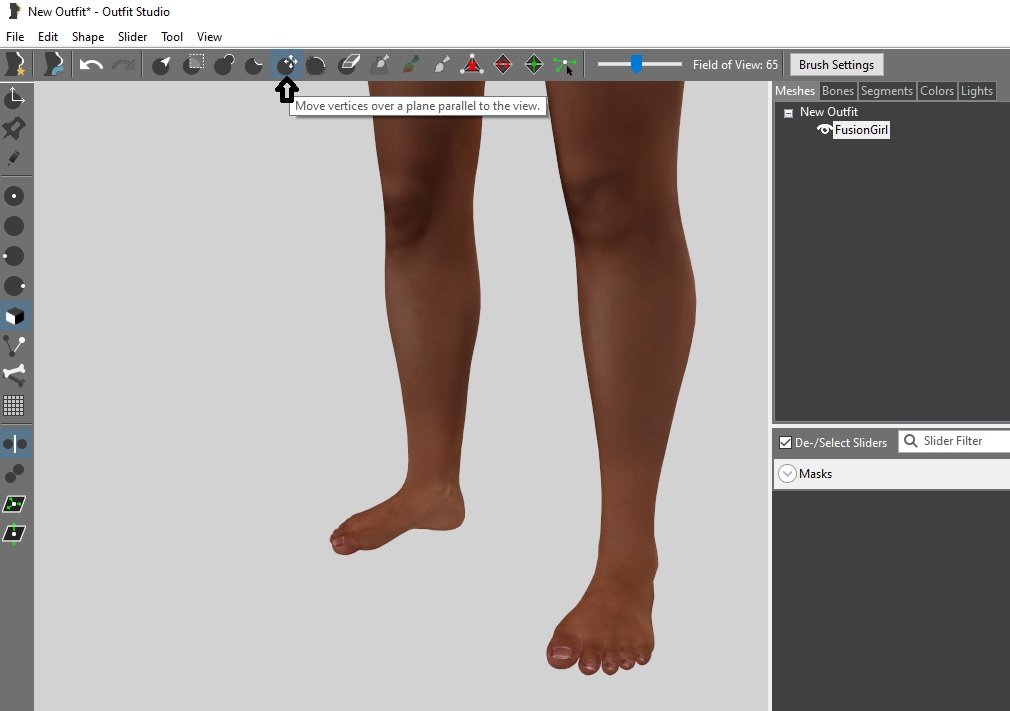Click the New Project icon with star
Viewport: 1010px width, 711px height.
(15, 65)
